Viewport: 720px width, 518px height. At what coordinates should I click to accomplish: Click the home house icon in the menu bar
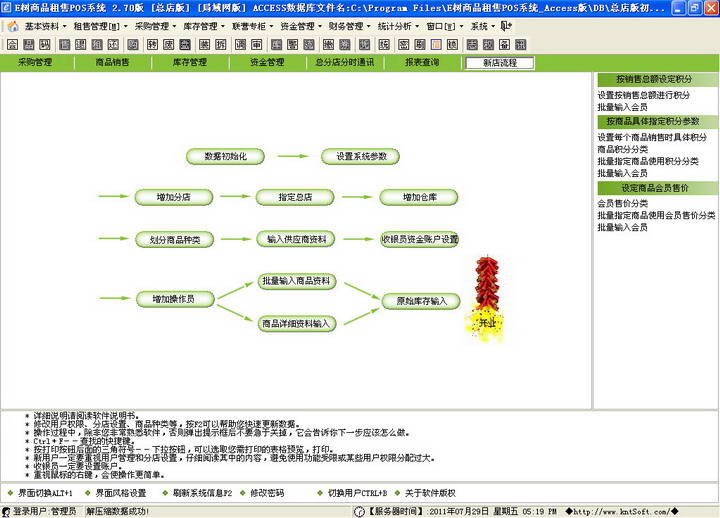(x=13, y=26)
